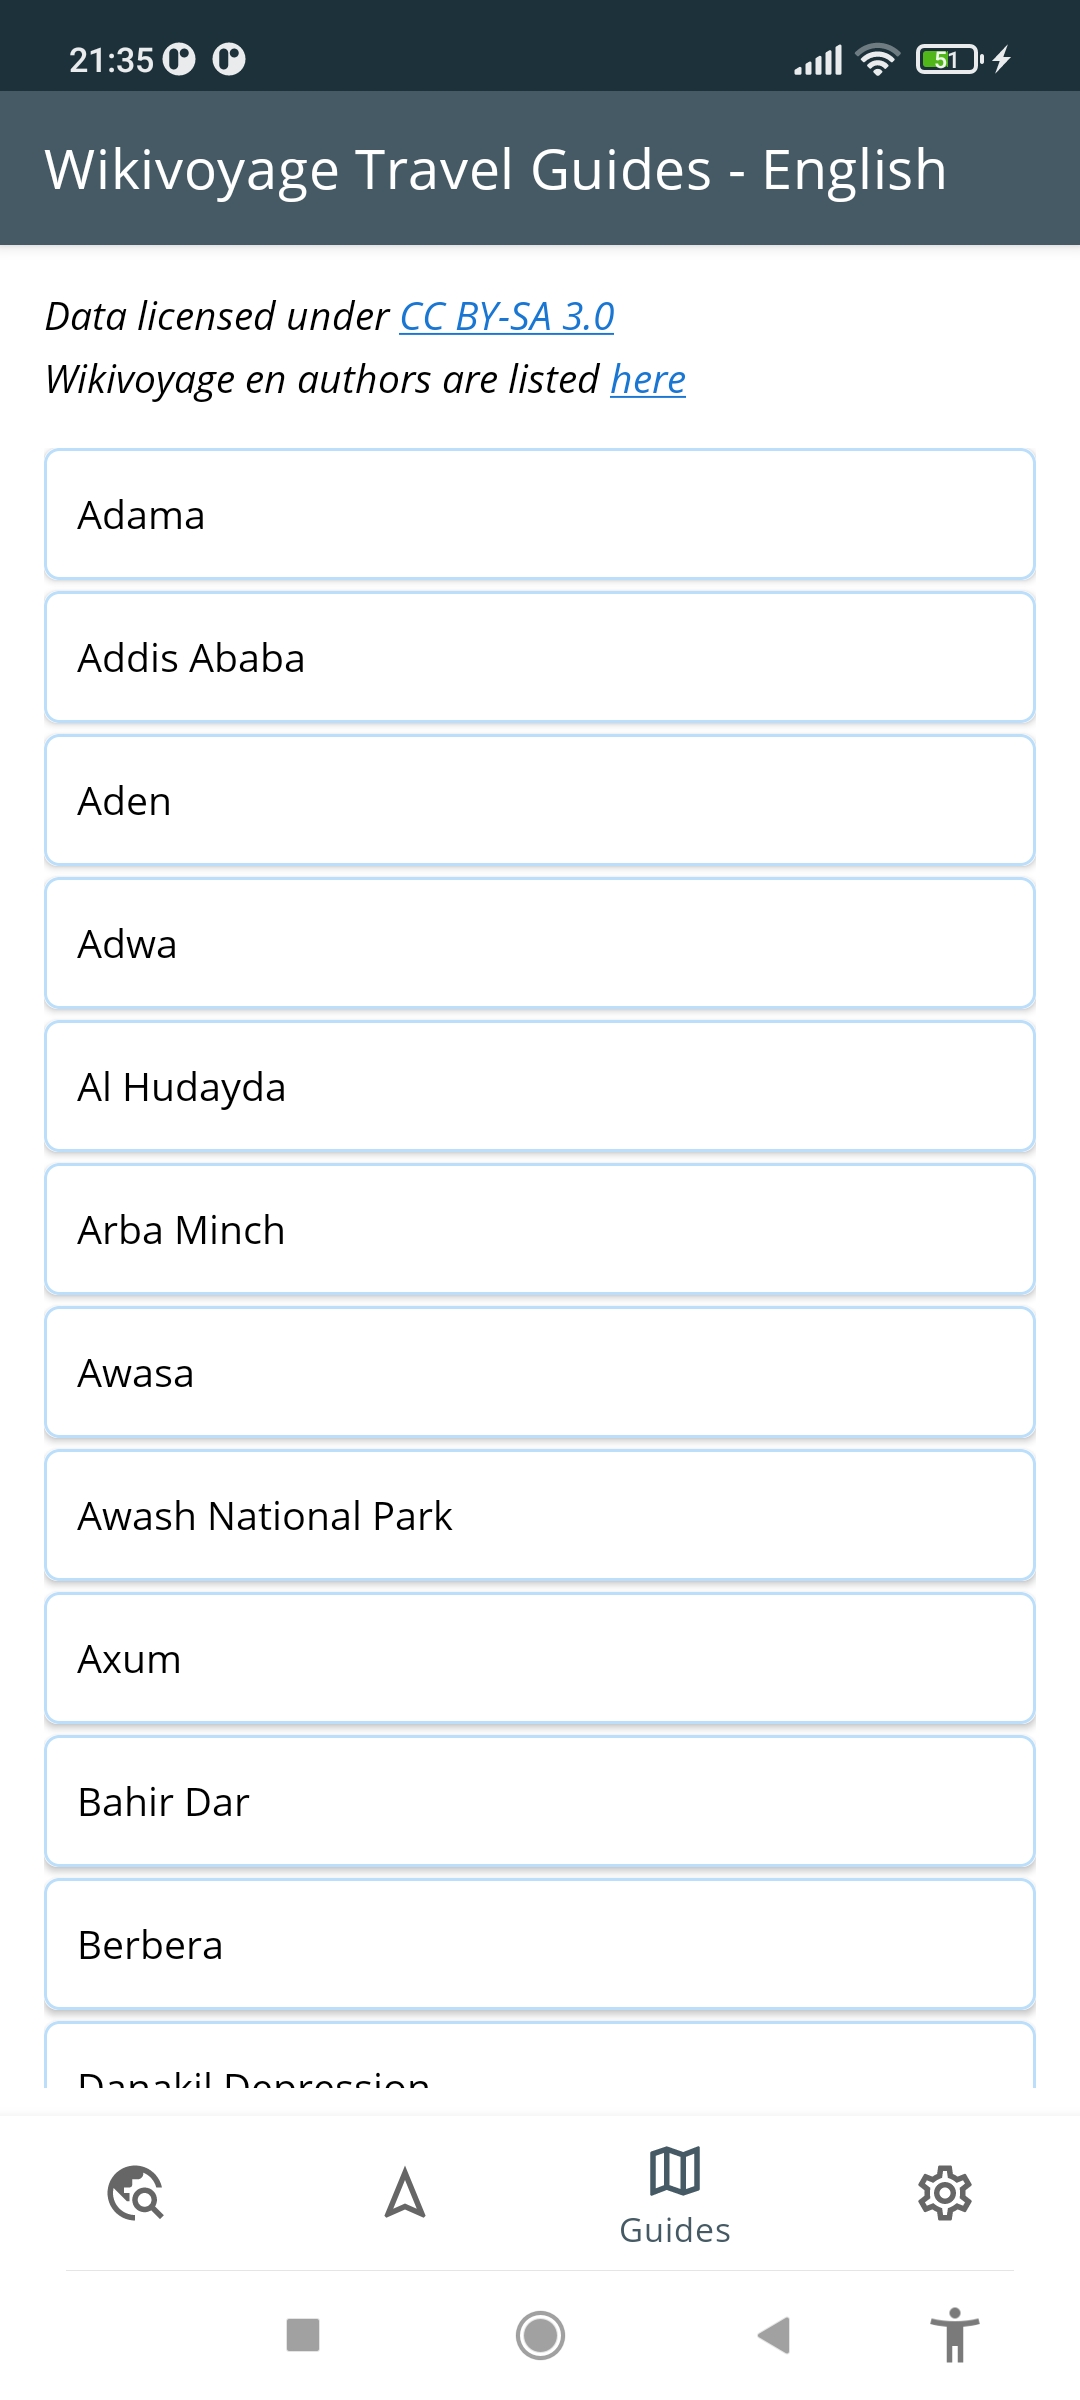Tap the Axum guide entry

click(x=540, y=1659)
